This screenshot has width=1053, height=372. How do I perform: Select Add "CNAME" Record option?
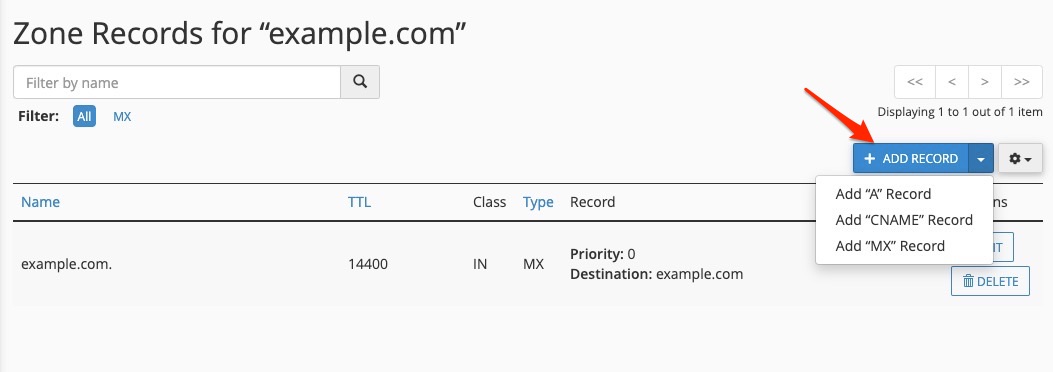904,220
